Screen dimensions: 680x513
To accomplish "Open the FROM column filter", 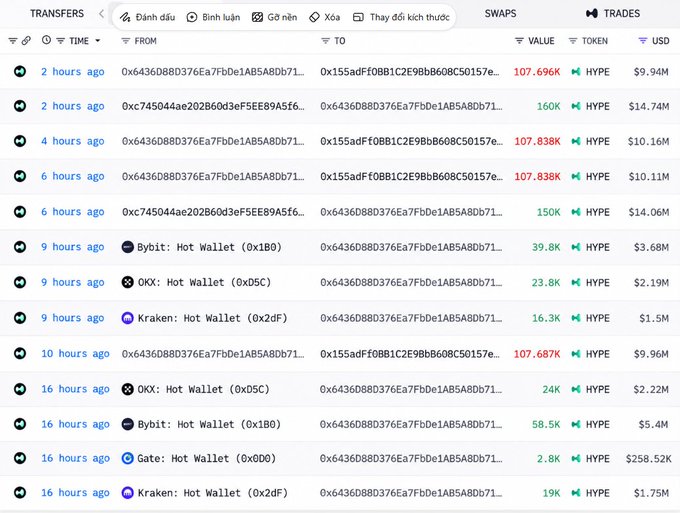I will coord(126,41).
